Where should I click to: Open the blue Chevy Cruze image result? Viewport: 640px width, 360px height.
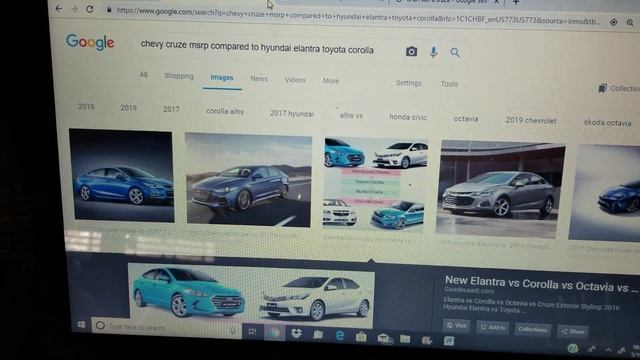coord(122,176)
